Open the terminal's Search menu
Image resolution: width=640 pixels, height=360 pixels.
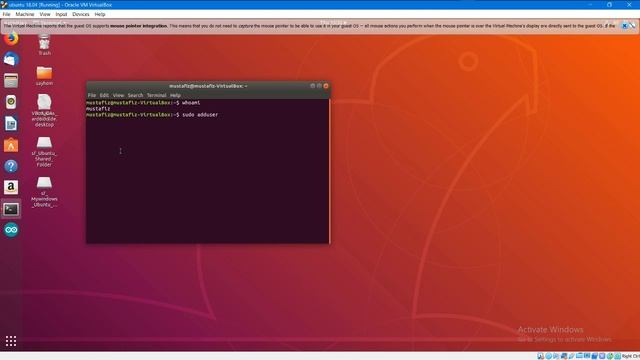(x=136, y=95)
